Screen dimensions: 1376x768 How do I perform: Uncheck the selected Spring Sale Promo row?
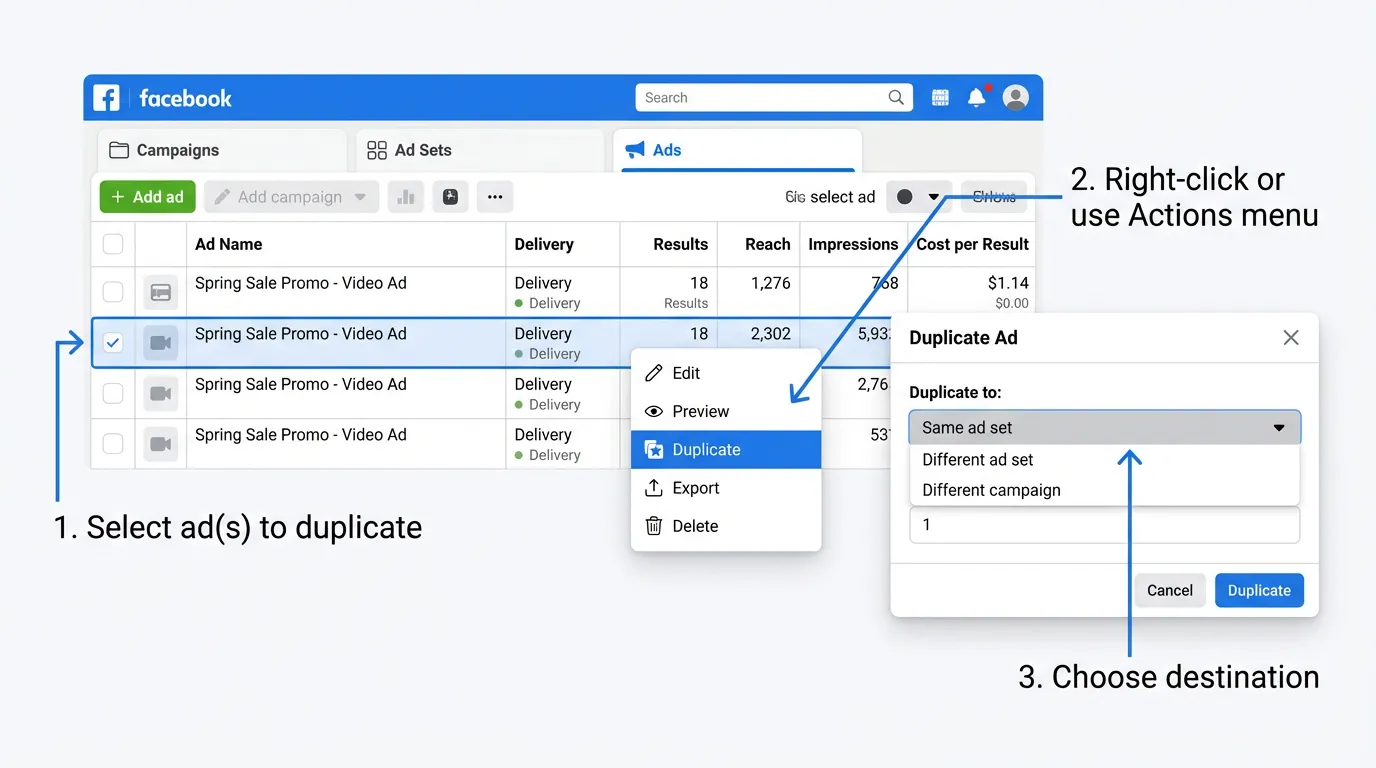tap(112, 341)
